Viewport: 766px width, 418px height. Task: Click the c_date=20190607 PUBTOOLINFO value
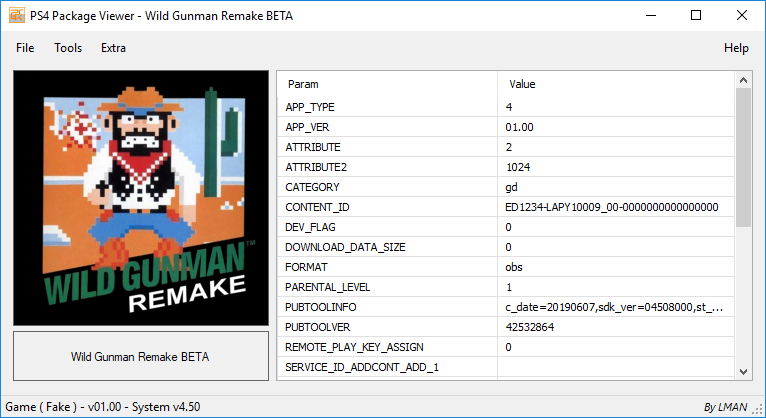pyautogui.click(x=614, y=307)
